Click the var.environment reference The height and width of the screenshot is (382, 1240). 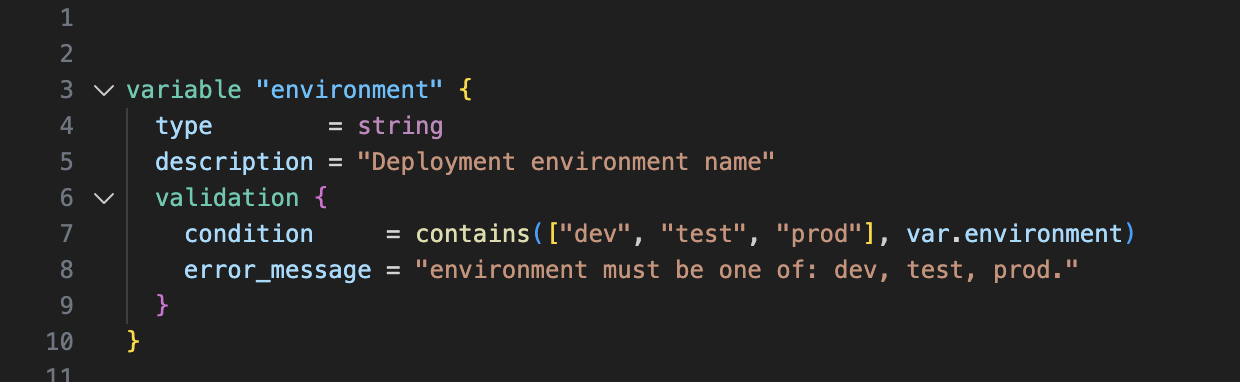(1014, 234)
